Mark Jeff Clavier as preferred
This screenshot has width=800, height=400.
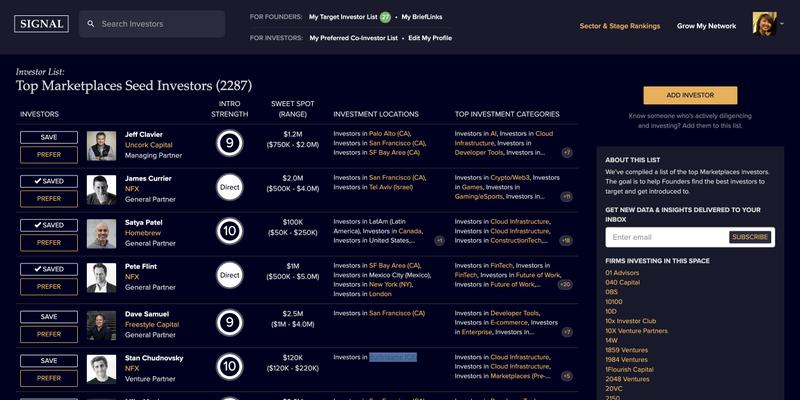click(x=49, y=155)
